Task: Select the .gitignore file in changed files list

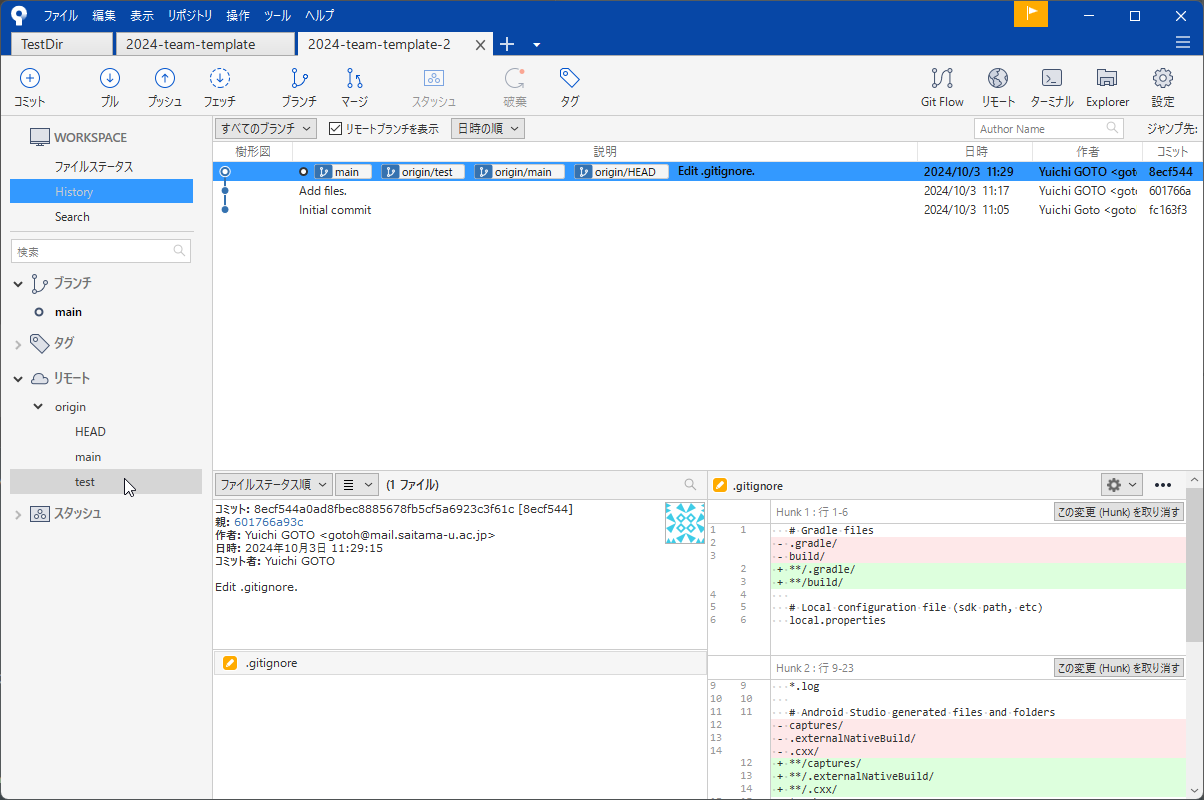Action: pyautogui.click(x=460, y=663)
